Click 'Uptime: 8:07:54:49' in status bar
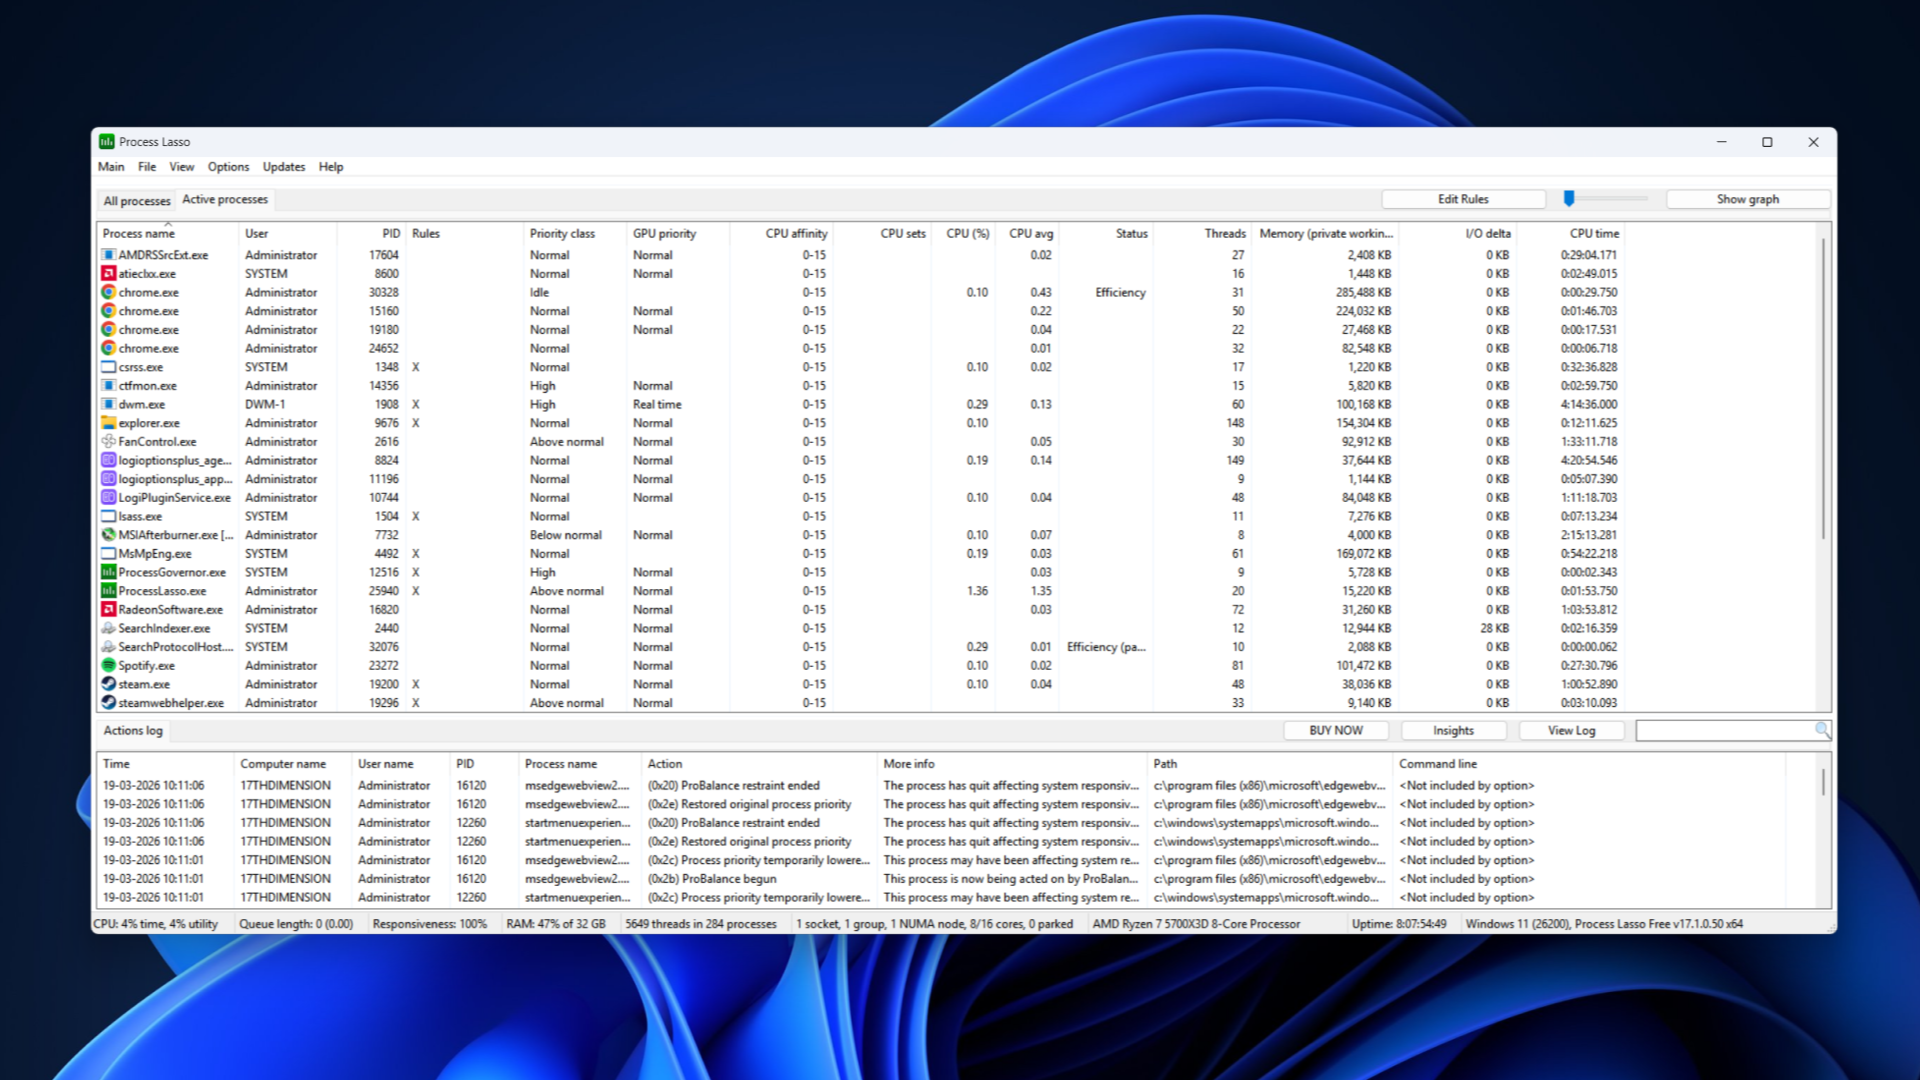 click(x=1399, y=924)
